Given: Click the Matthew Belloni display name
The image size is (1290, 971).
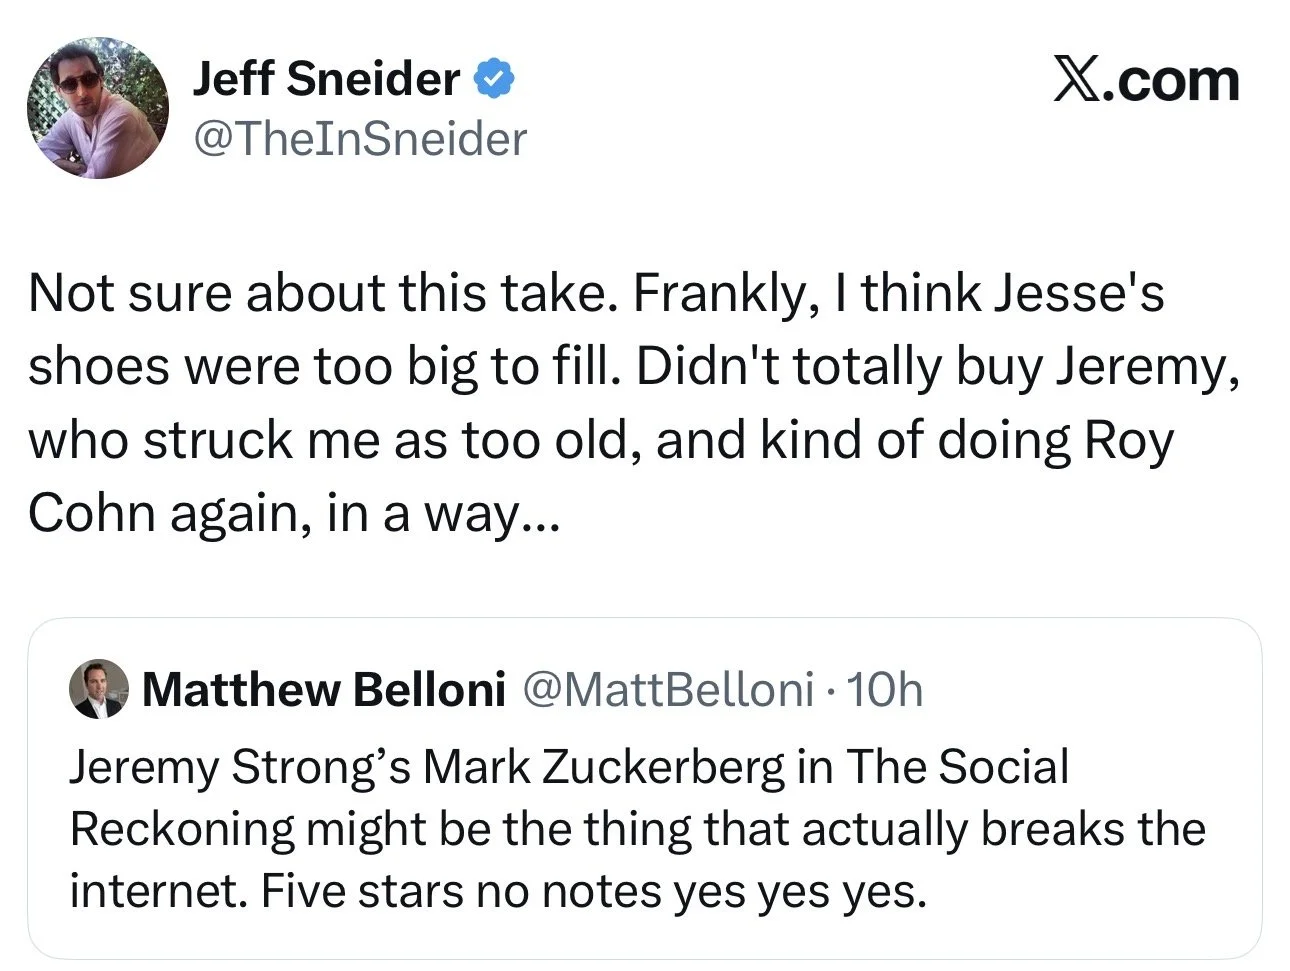Looking at the screenshot, I should [x=323, y=689].
